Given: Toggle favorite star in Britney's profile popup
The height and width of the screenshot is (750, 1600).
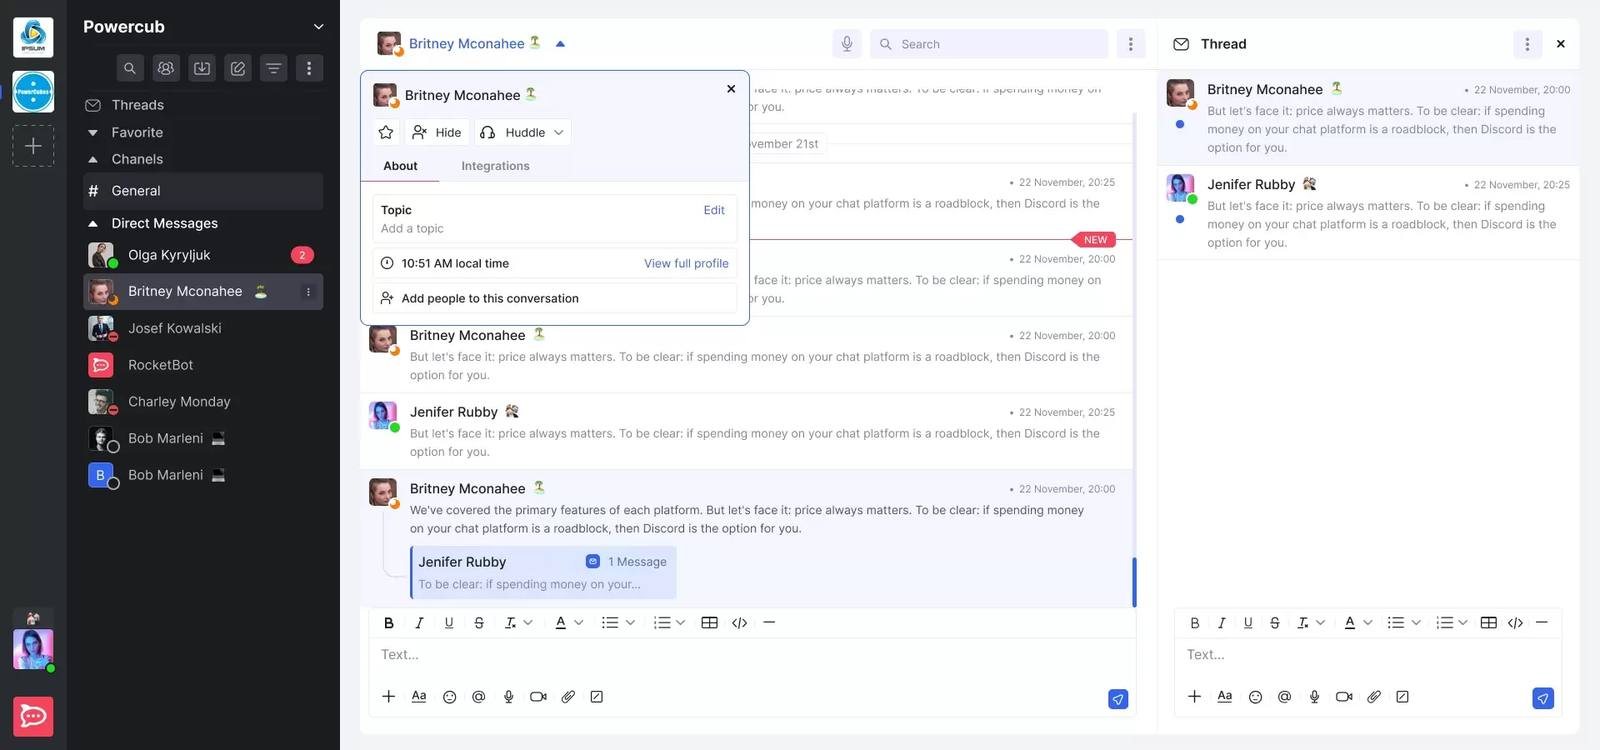Looking at the screenshot, I should point(386,132).
